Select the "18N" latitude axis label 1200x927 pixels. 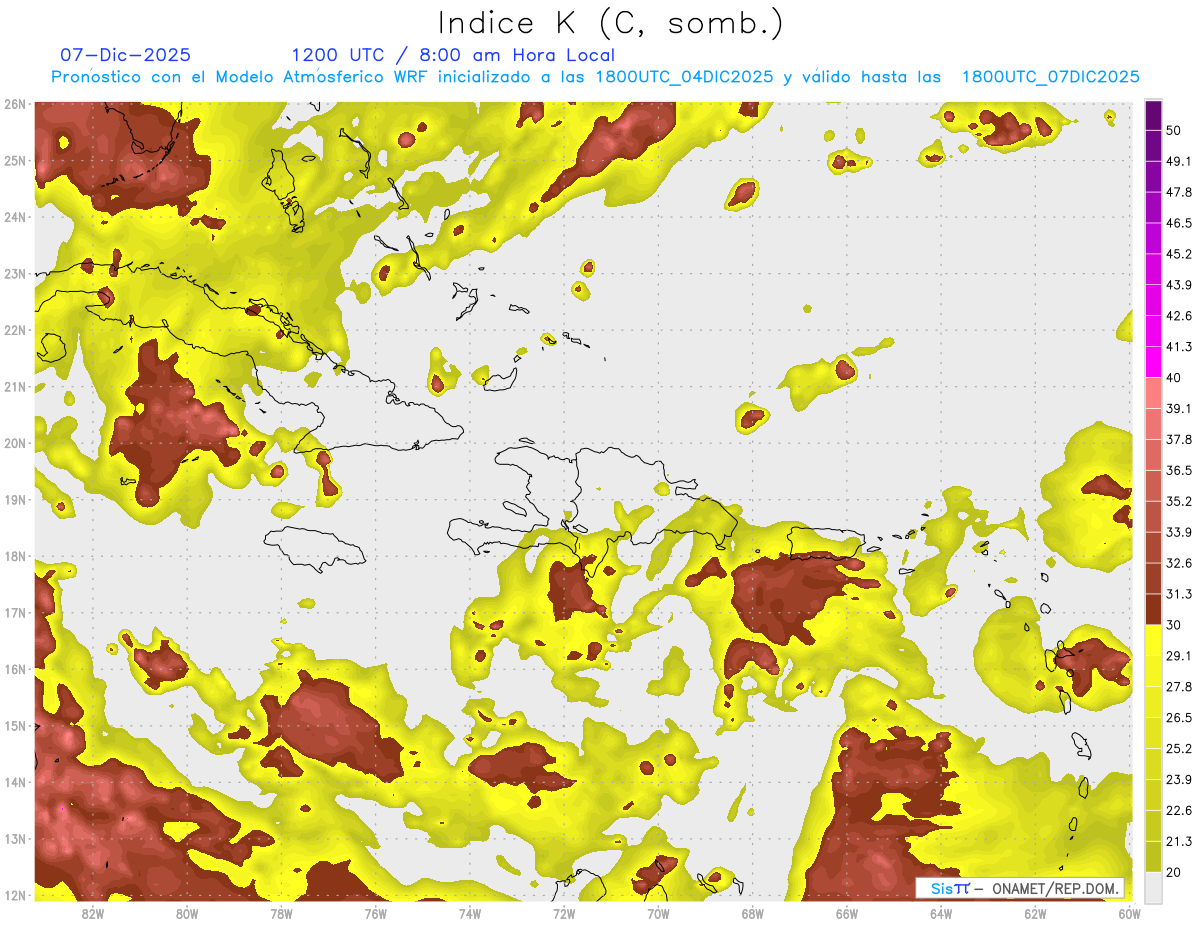15,556
